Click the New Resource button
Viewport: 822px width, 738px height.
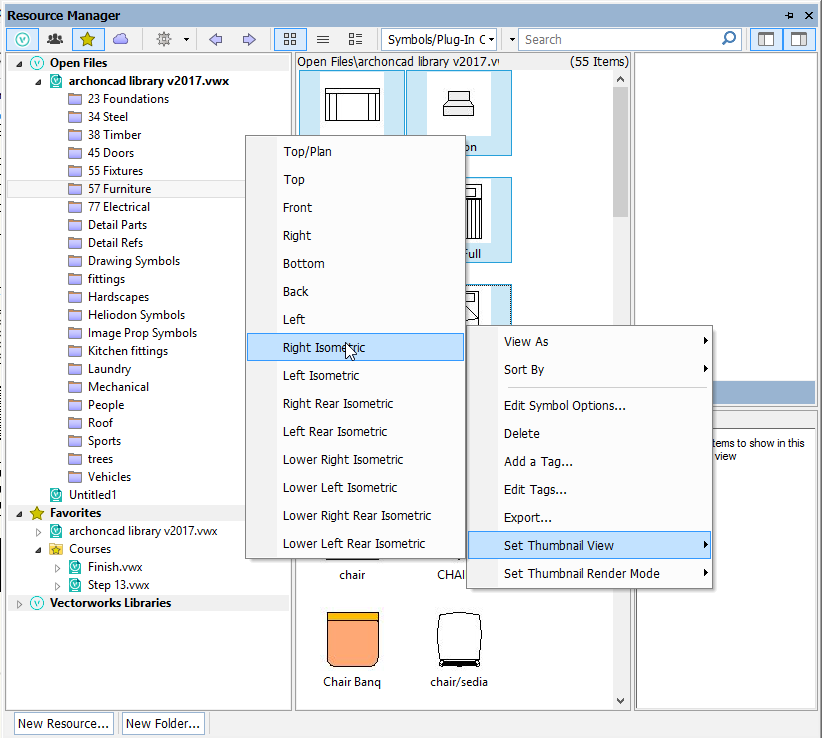[63, 722]
